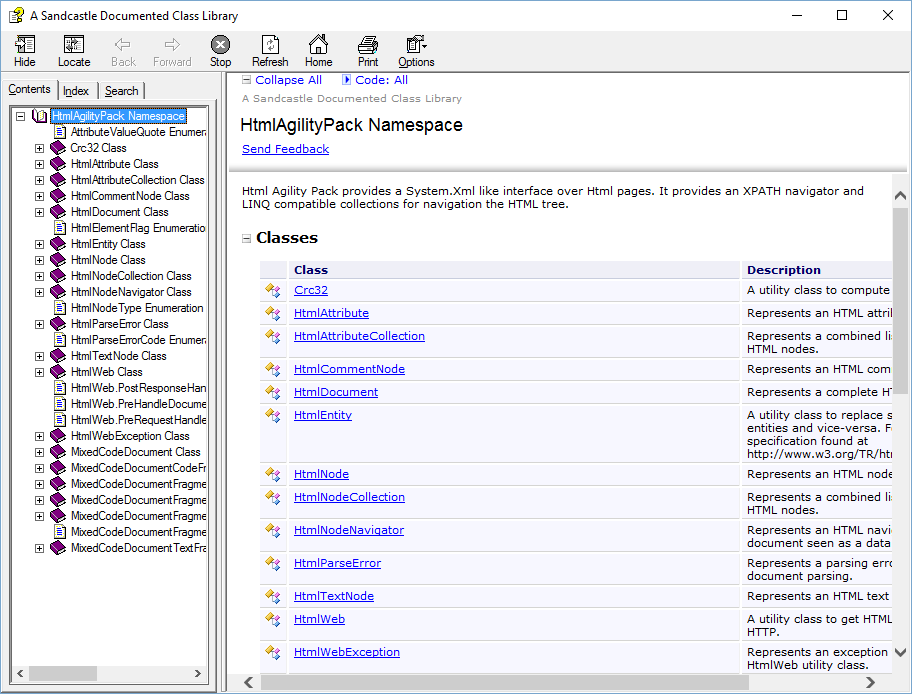The image size is (912, 694).
Task: Select HtmlNodeType Enumeration in the tree
Action: click(137, 308)
